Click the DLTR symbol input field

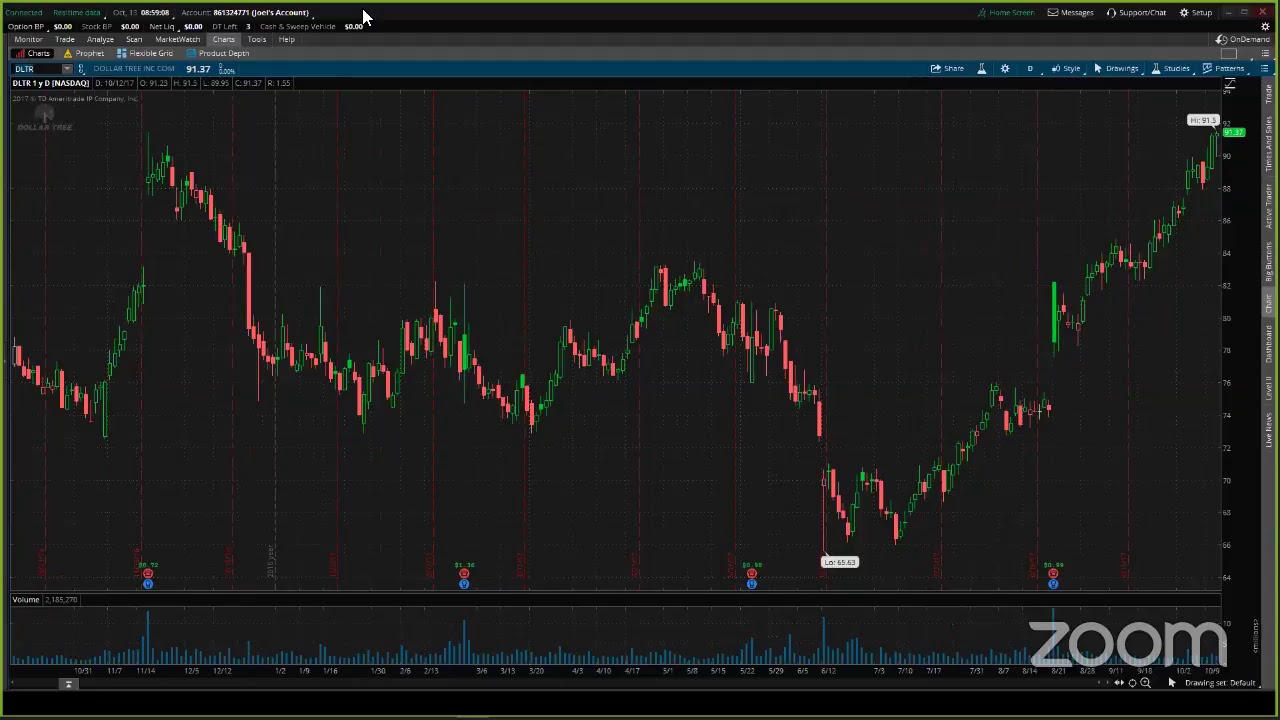point(36,69)
